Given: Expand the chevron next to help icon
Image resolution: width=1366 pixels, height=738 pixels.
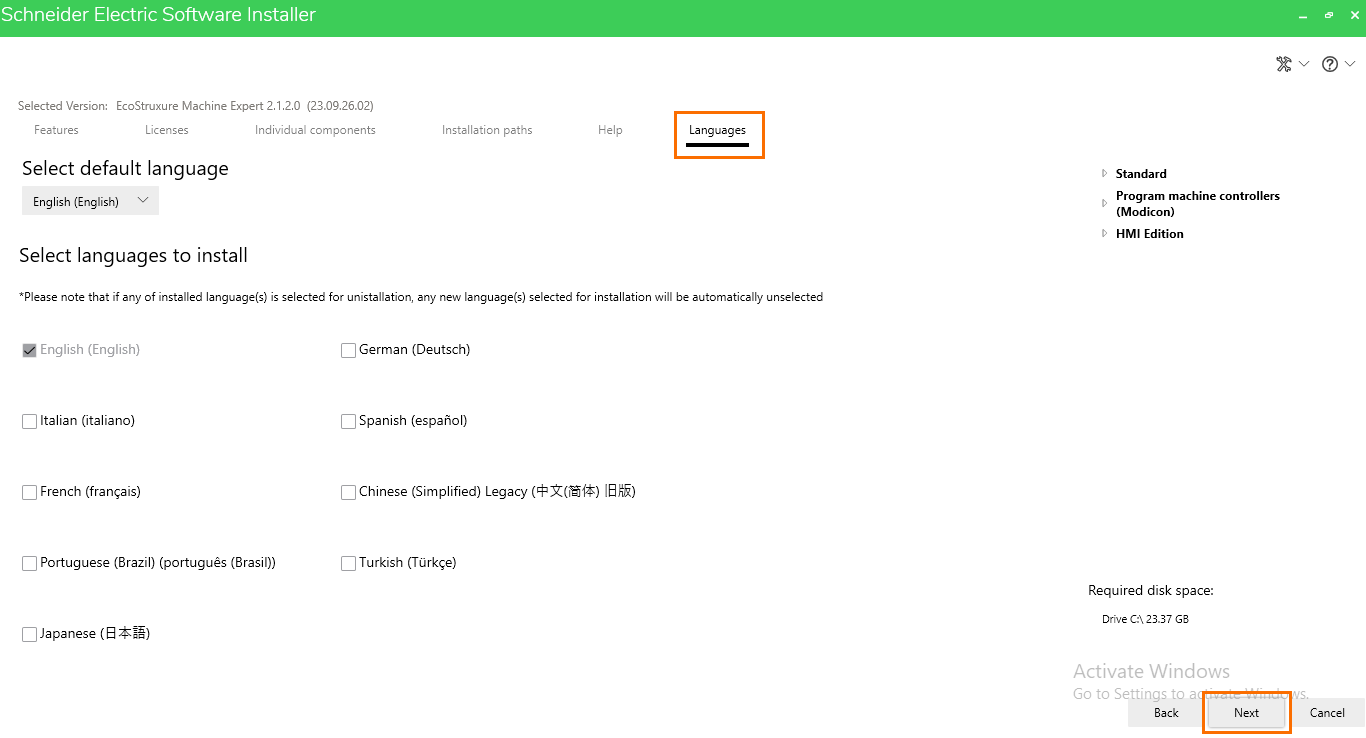Looking at the screenshot, I should click(x=1350, y=64).
